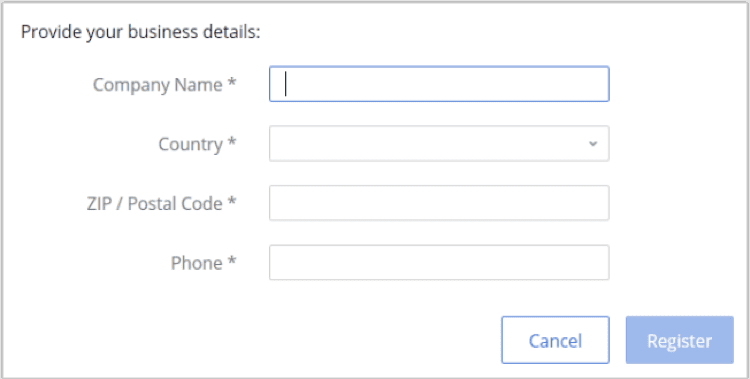Click the Phone input field
This screenshot has width=750, height=379.
(439, 262)
